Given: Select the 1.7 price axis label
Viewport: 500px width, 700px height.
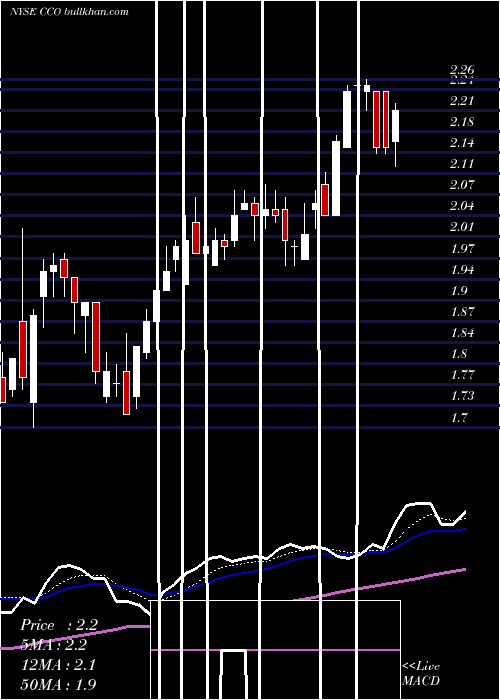Looking at the screenshot, I should pyautogui.click(x=459, y=417).
